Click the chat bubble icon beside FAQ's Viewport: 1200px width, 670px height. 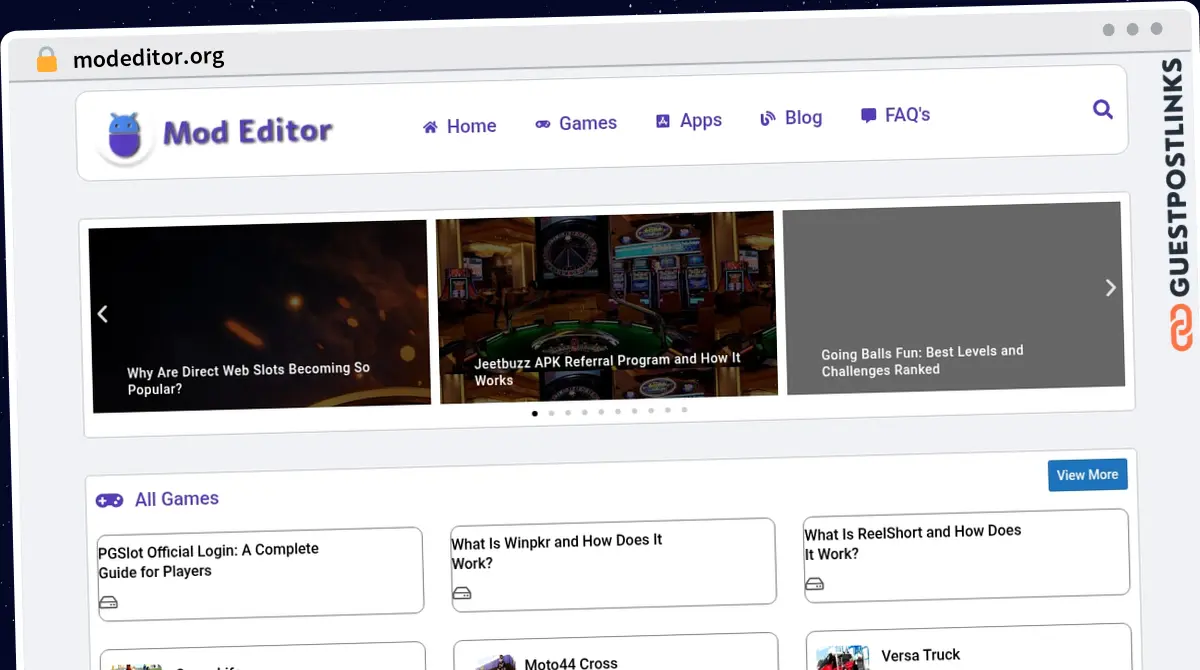pos(868,115)
